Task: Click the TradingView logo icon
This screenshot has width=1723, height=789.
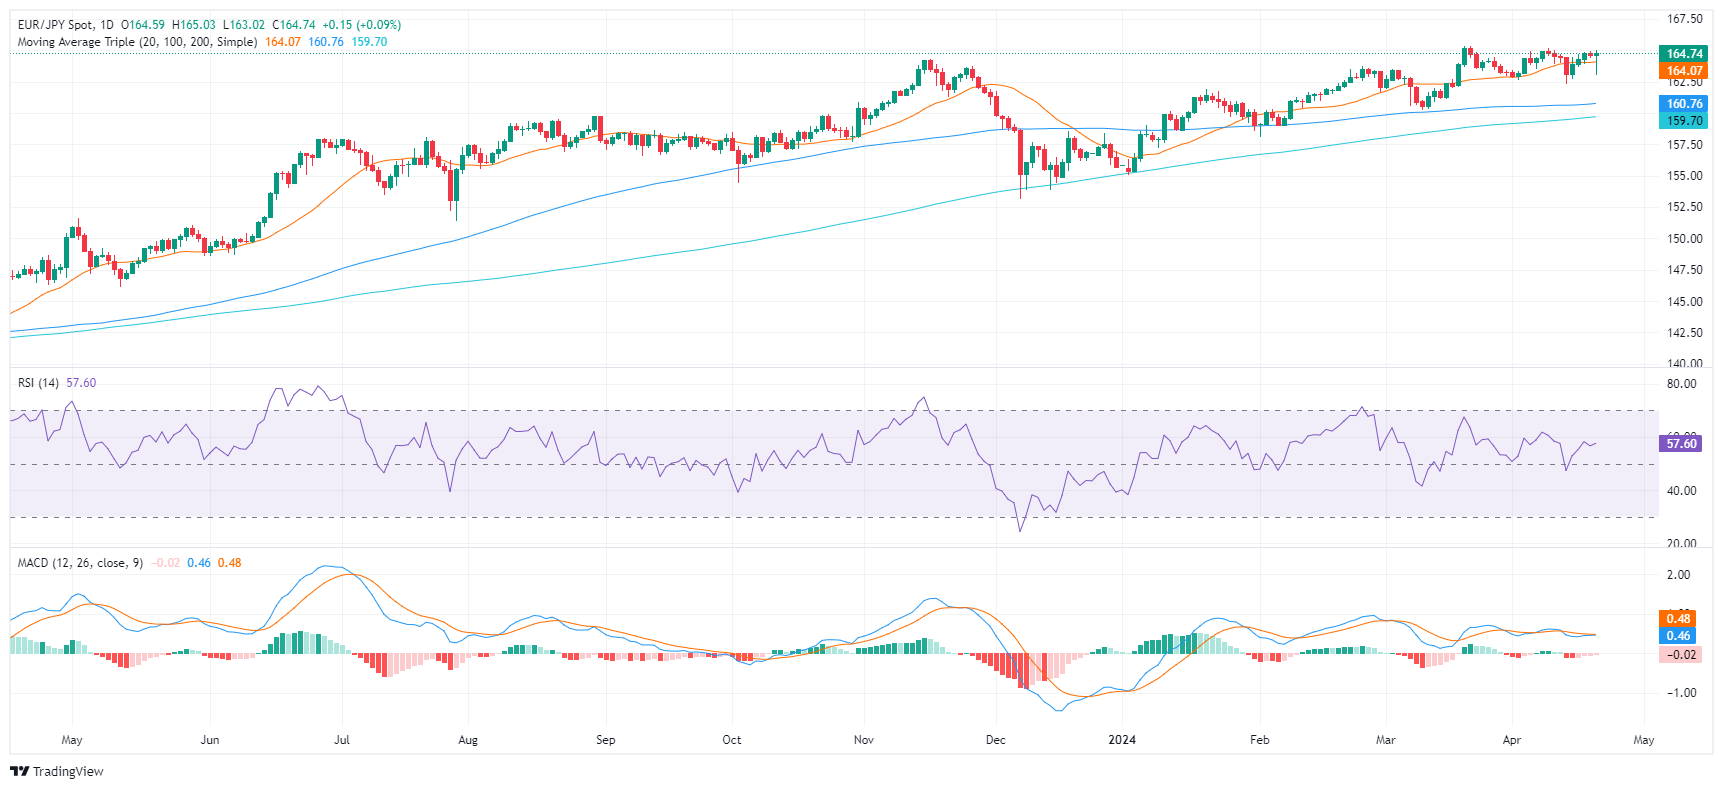Action: [19, 771]
